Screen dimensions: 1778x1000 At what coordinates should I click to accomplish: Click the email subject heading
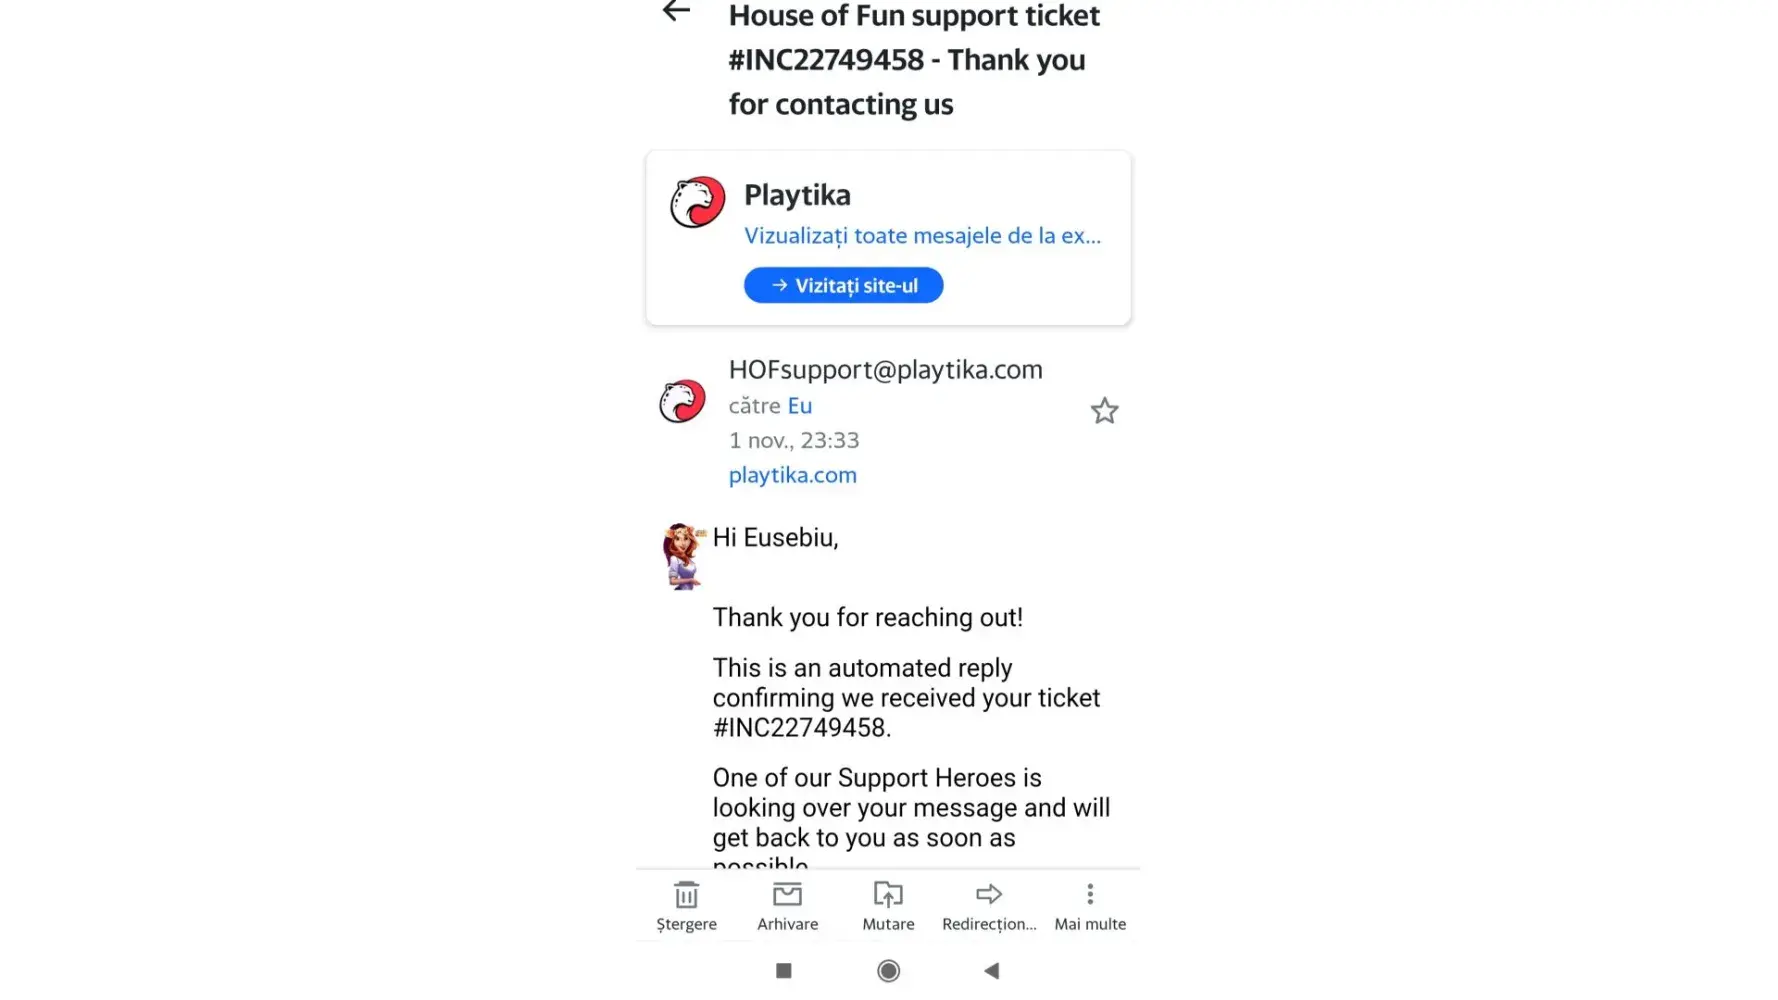914,60
